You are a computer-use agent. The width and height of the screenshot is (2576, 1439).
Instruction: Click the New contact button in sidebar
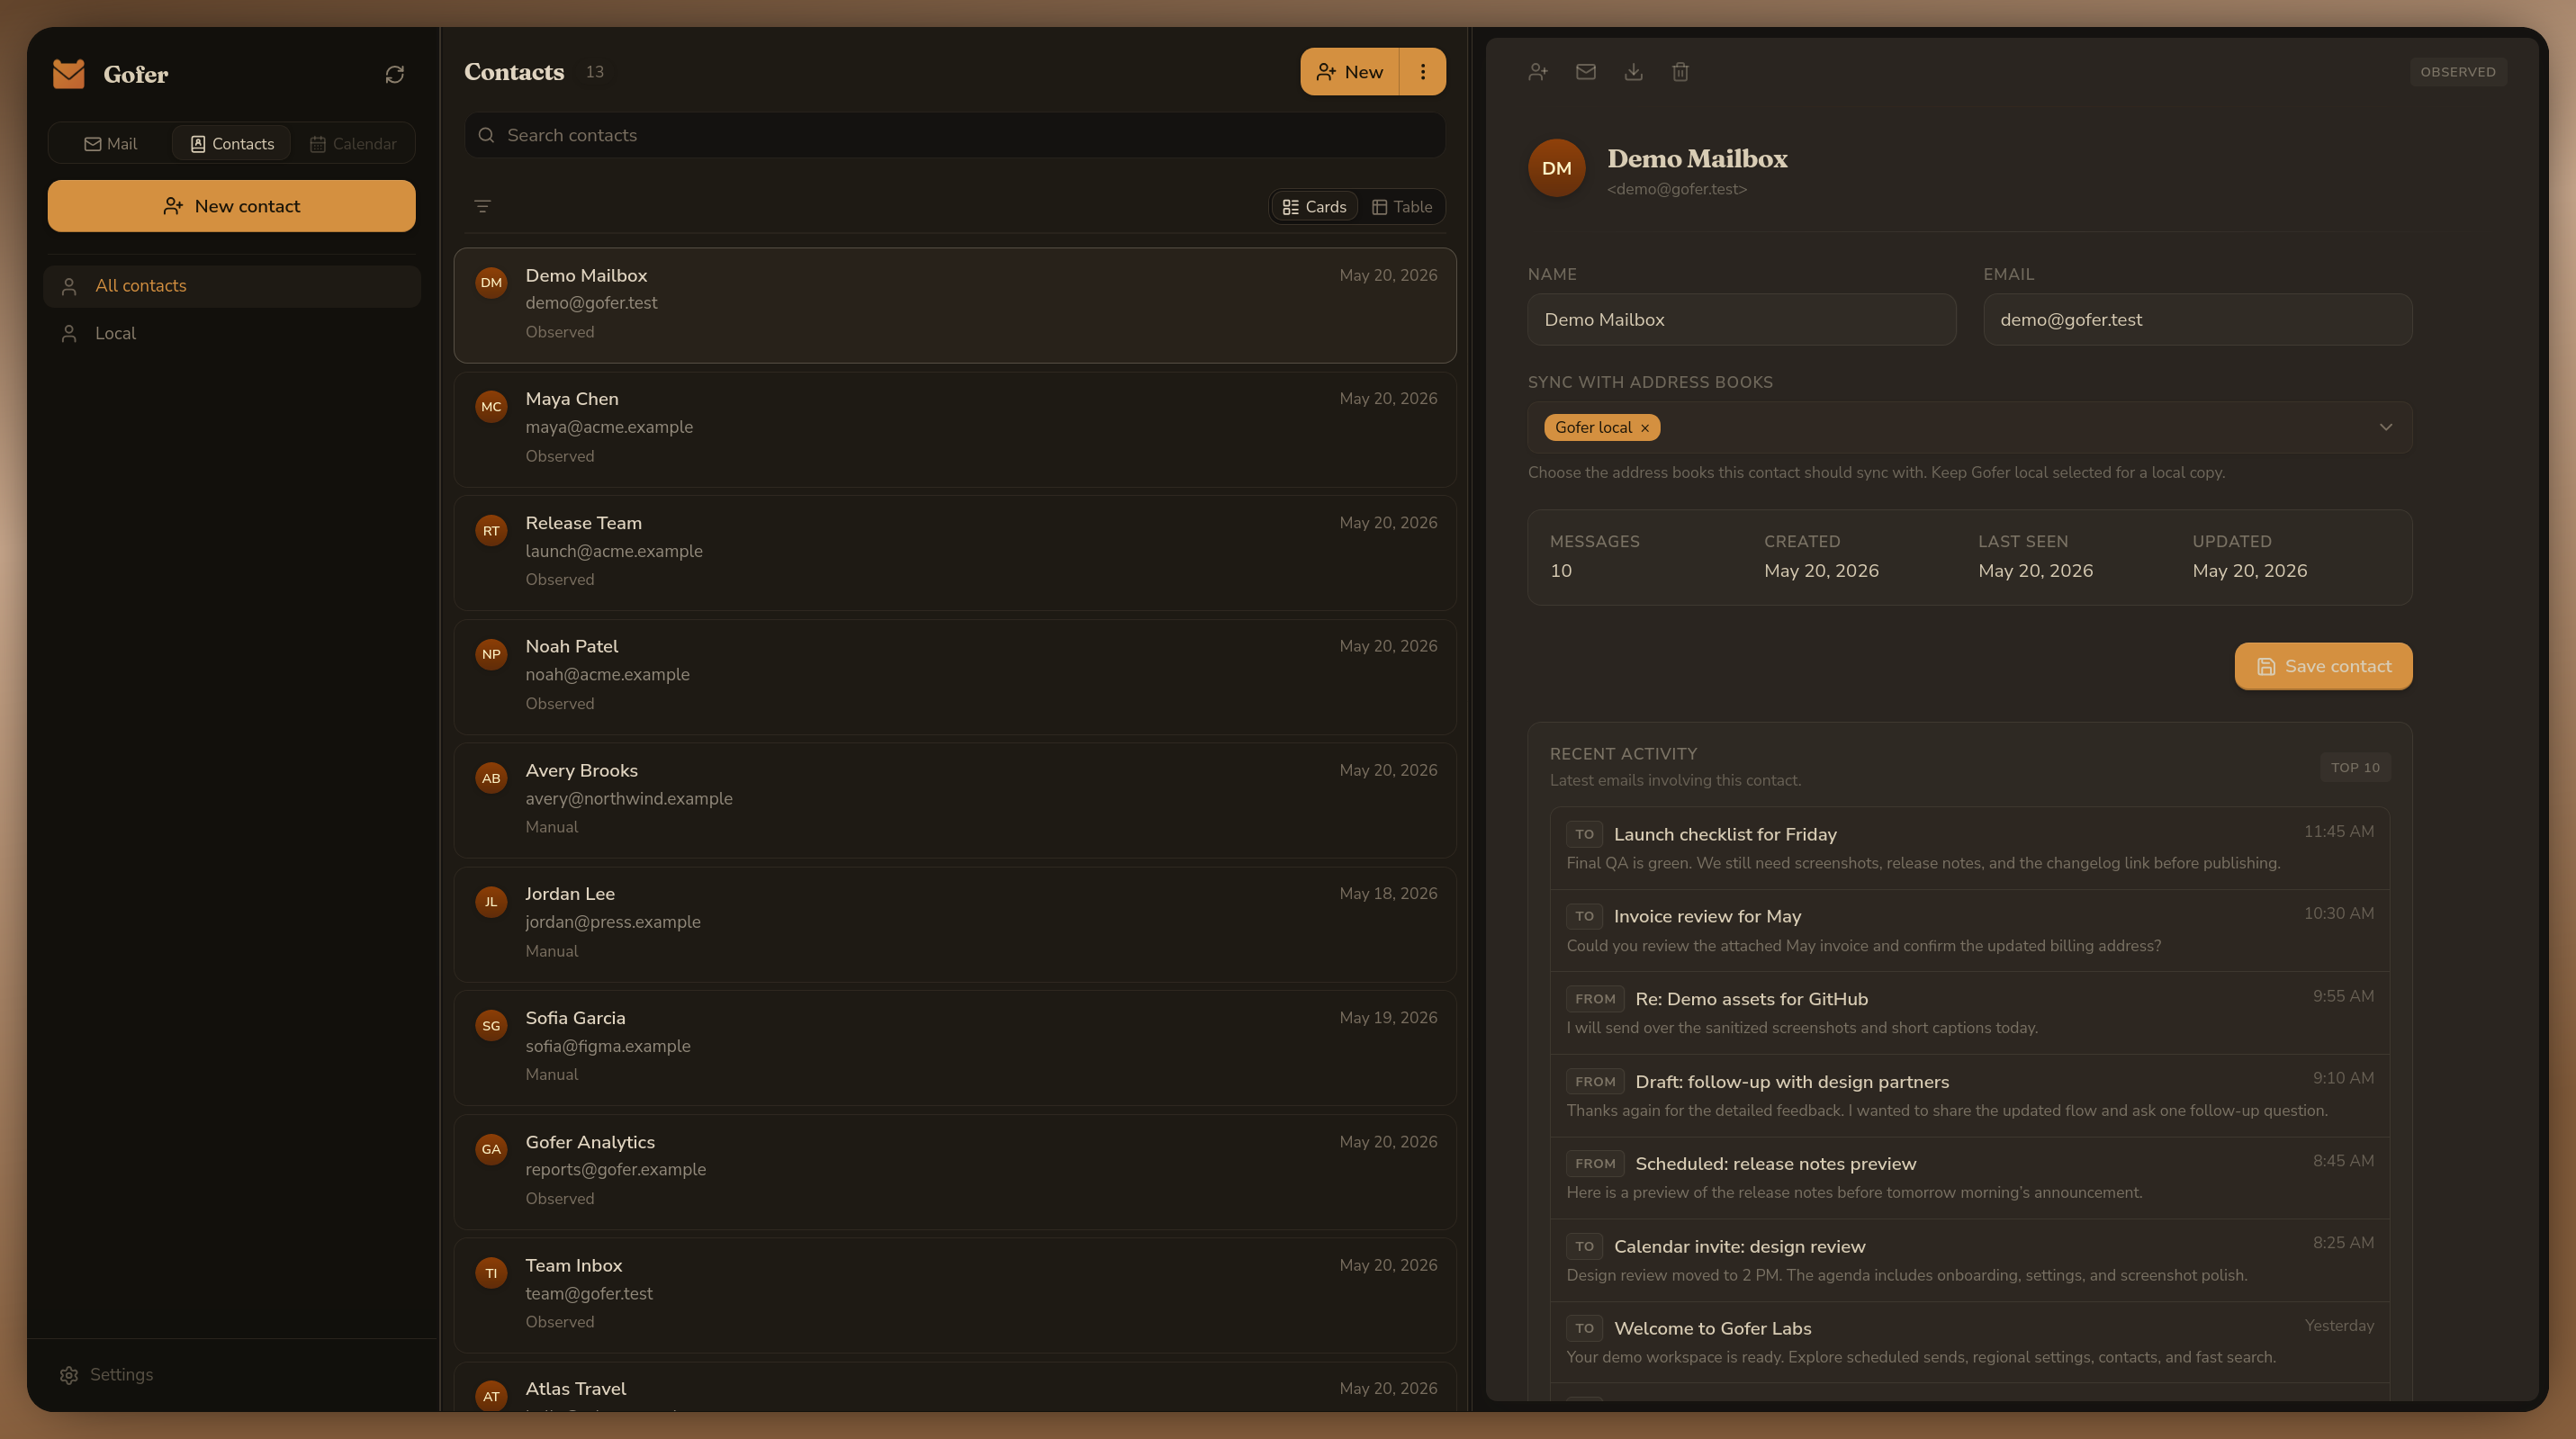point(231,206)
